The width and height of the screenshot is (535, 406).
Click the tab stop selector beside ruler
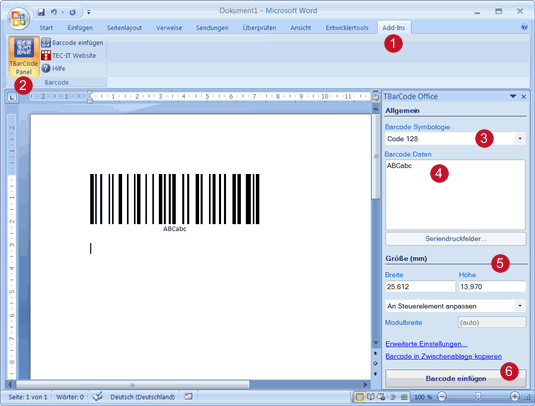[12, 98]
